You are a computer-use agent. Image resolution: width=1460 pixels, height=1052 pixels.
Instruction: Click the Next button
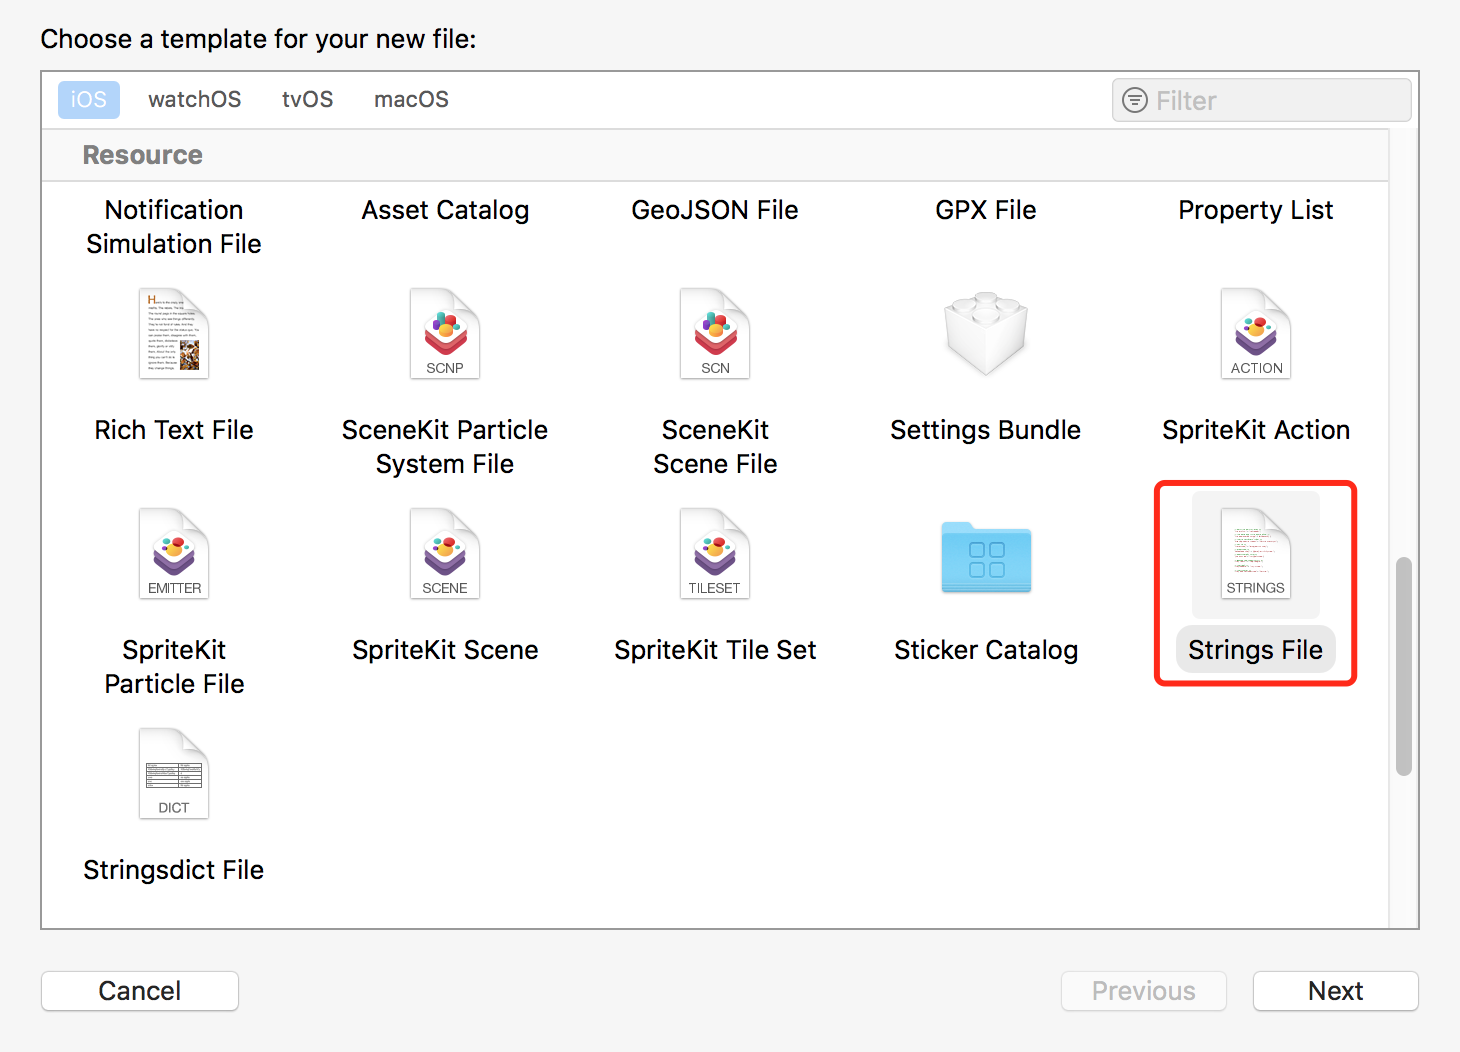point(1336,991)
